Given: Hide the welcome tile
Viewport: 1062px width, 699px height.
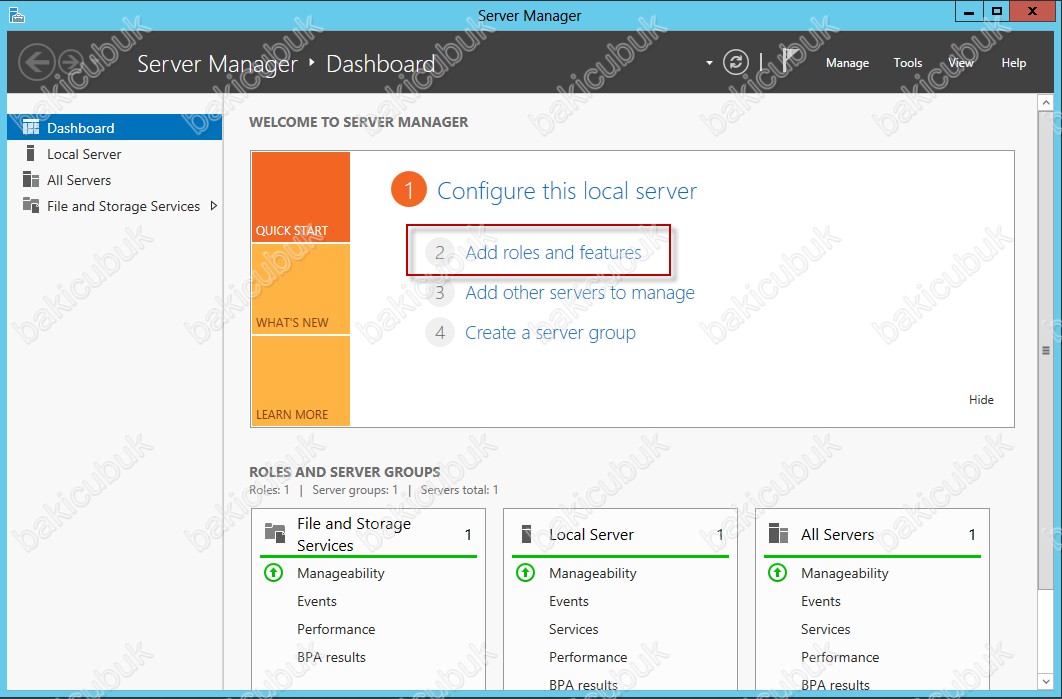Looking at the screenshot, I should point(981,400).
